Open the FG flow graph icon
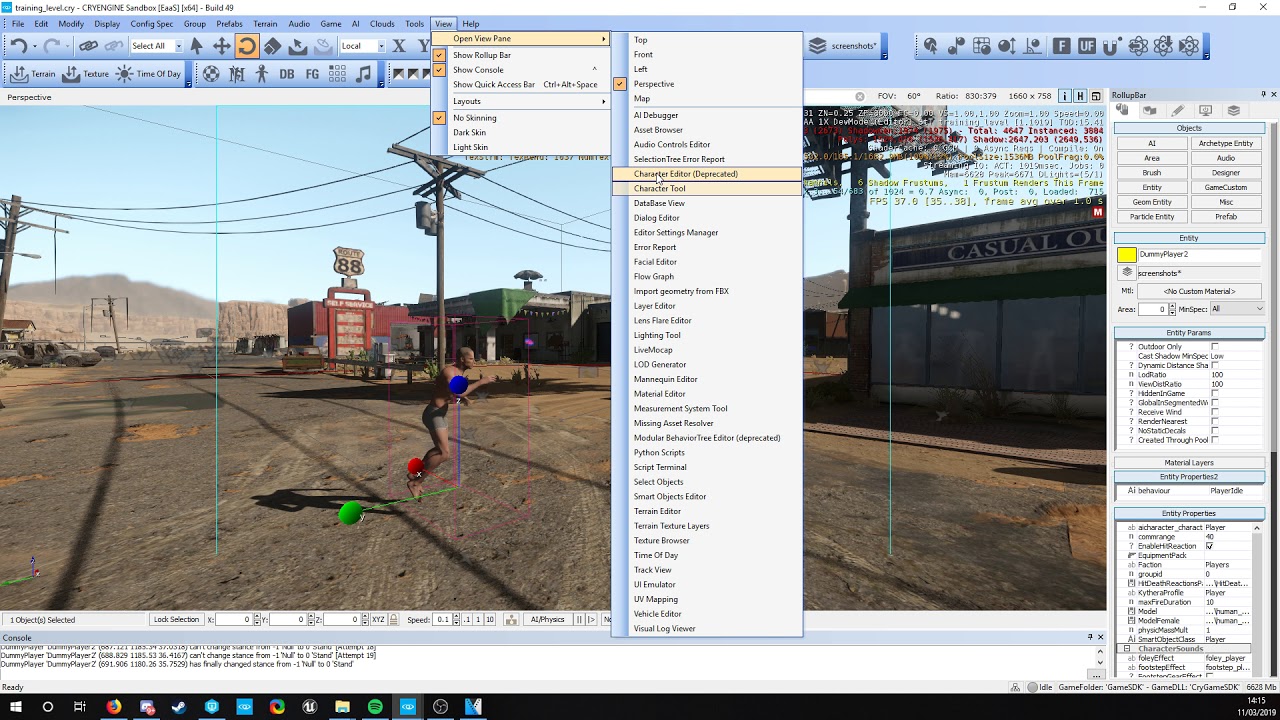Viewport: 1280px width, 720px height. [x=312, y=74]
